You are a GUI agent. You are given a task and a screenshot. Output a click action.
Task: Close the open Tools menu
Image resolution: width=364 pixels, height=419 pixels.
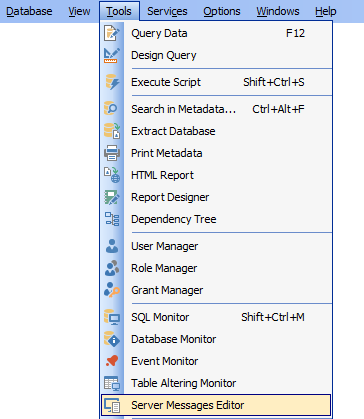119,11
